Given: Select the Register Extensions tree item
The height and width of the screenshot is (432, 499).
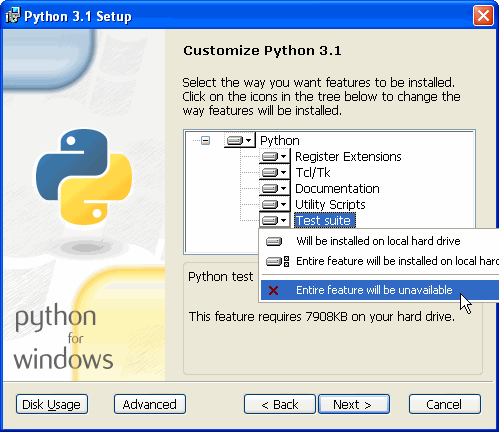Looking at the screenshot, I should (348, 157).
